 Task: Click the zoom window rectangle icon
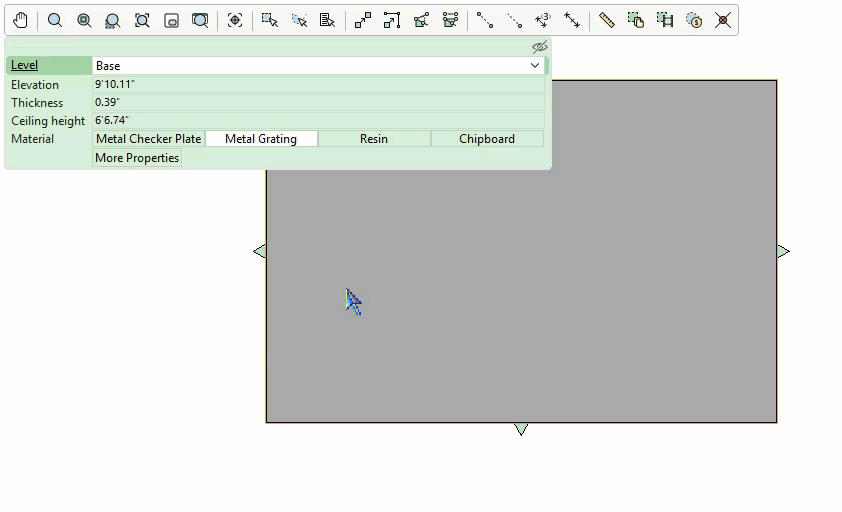tap(171, 20)
